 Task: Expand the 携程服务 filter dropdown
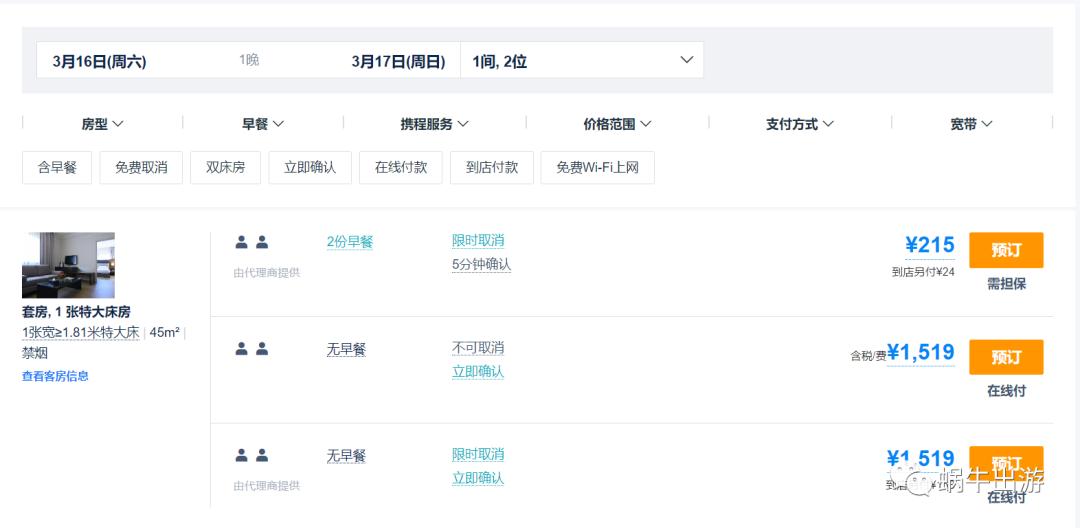(x=435, y=124)
